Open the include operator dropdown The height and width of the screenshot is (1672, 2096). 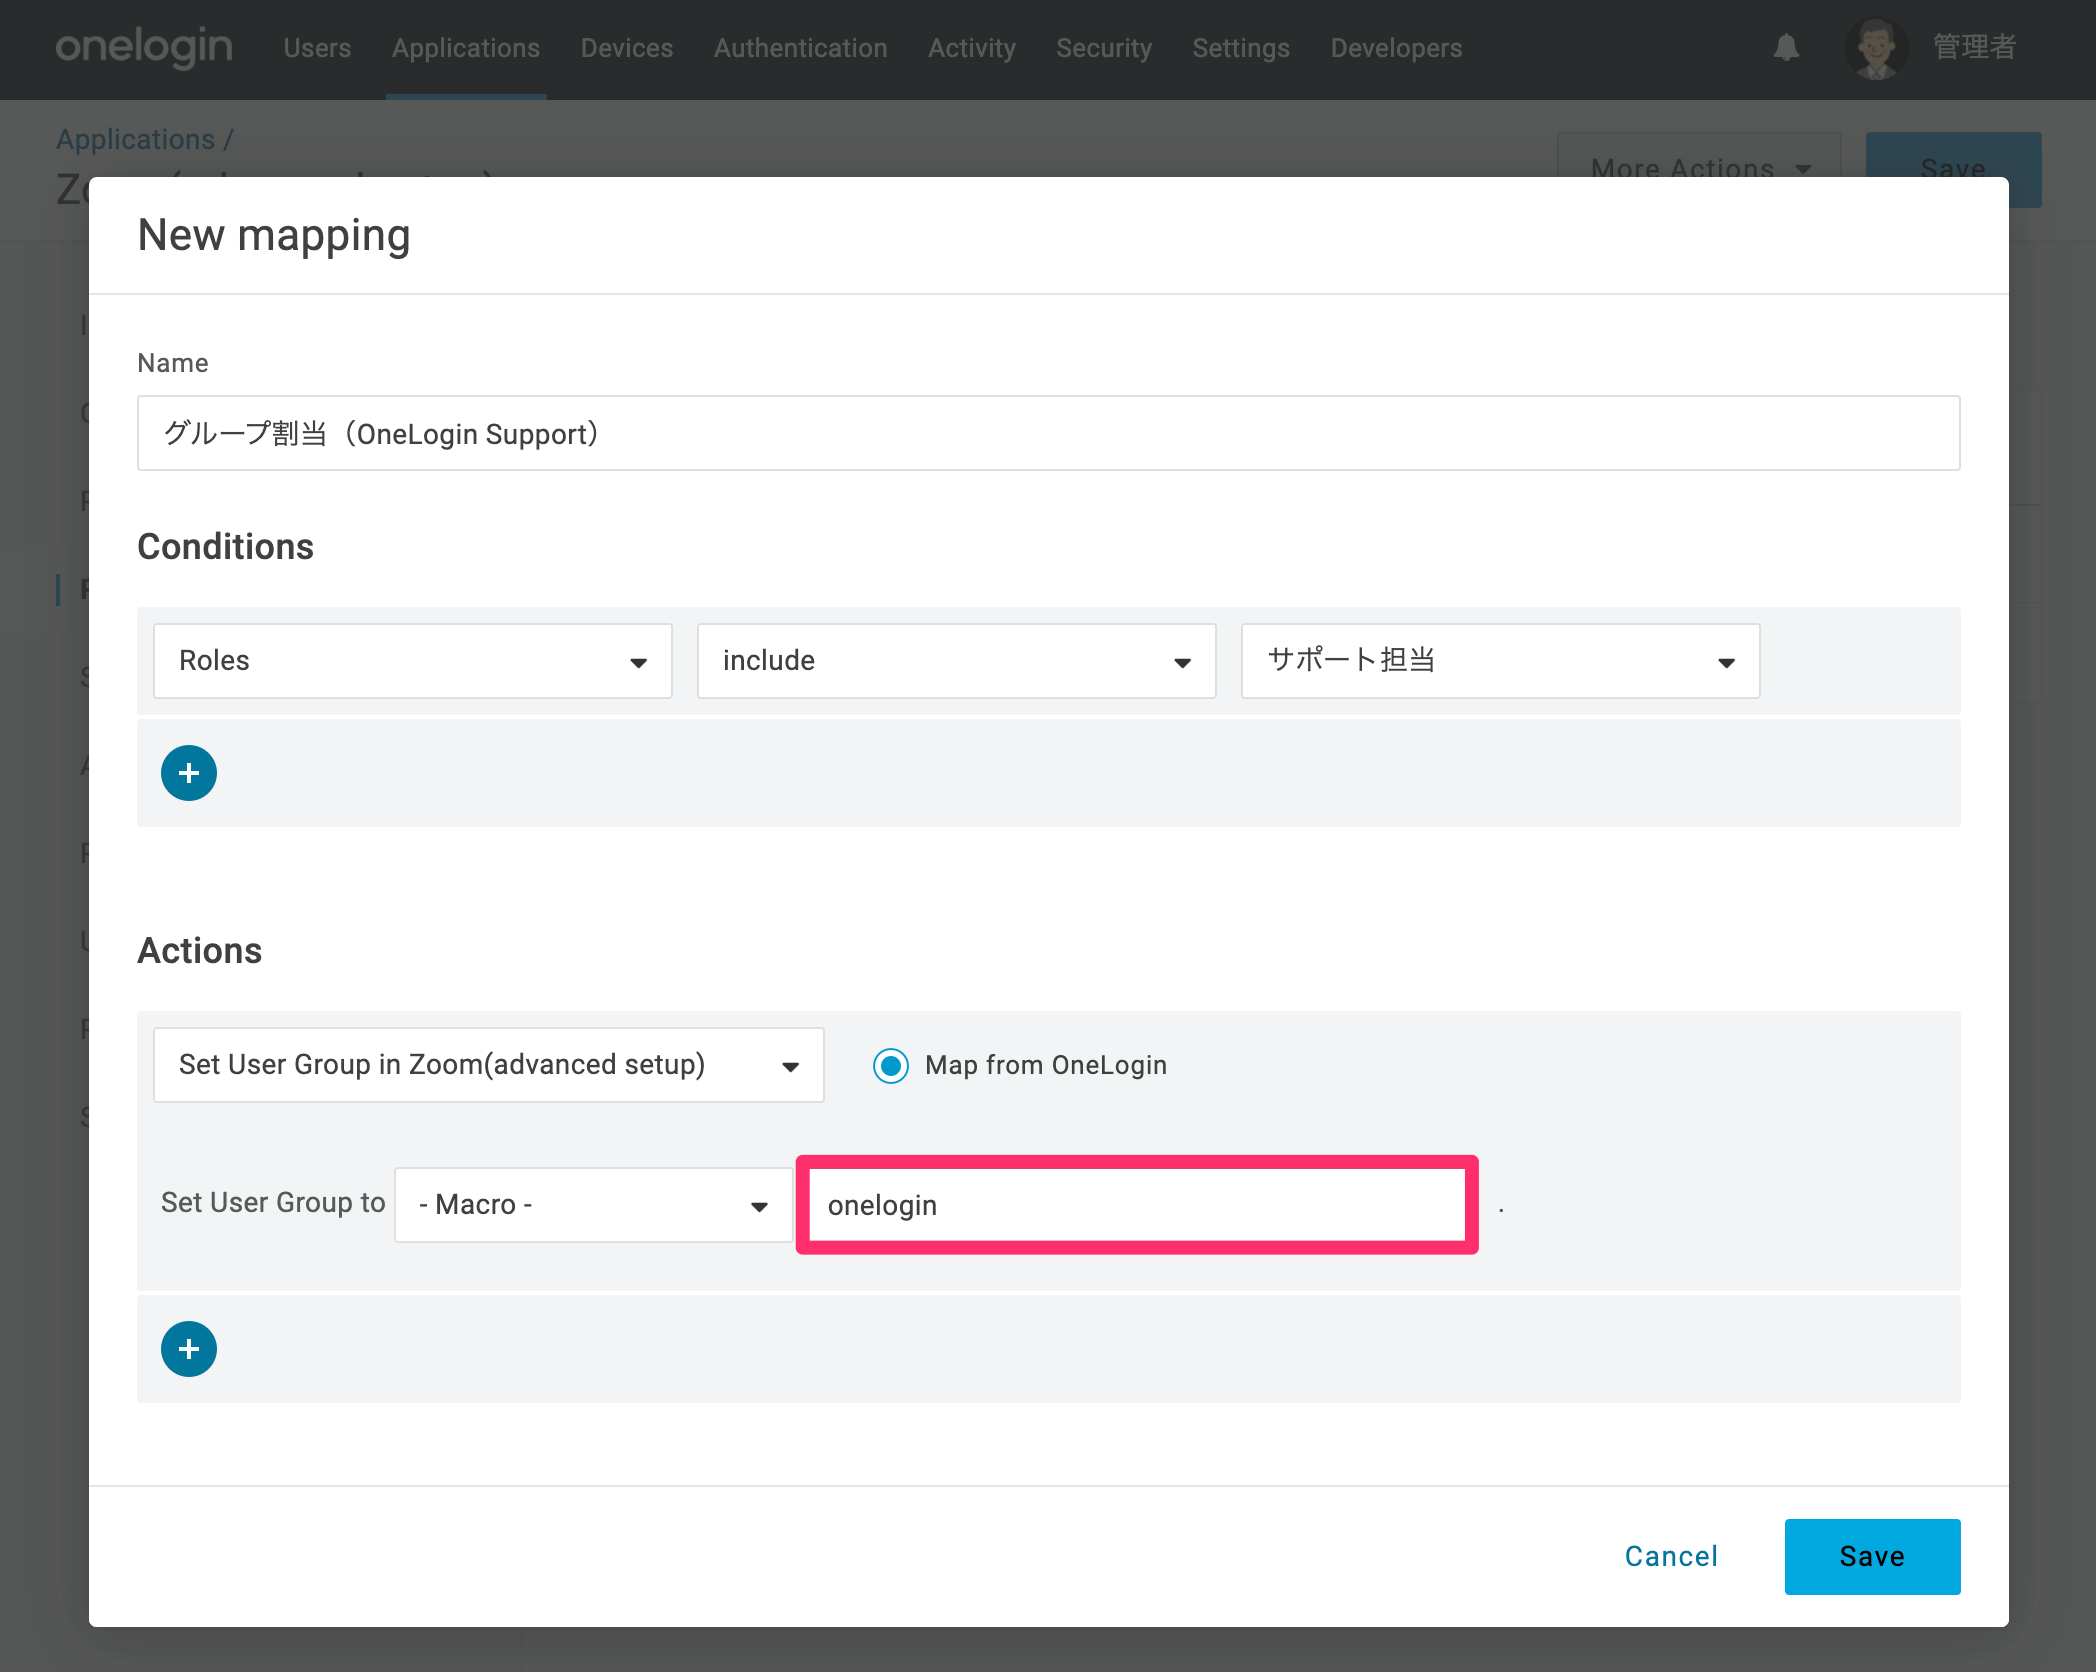957,661
